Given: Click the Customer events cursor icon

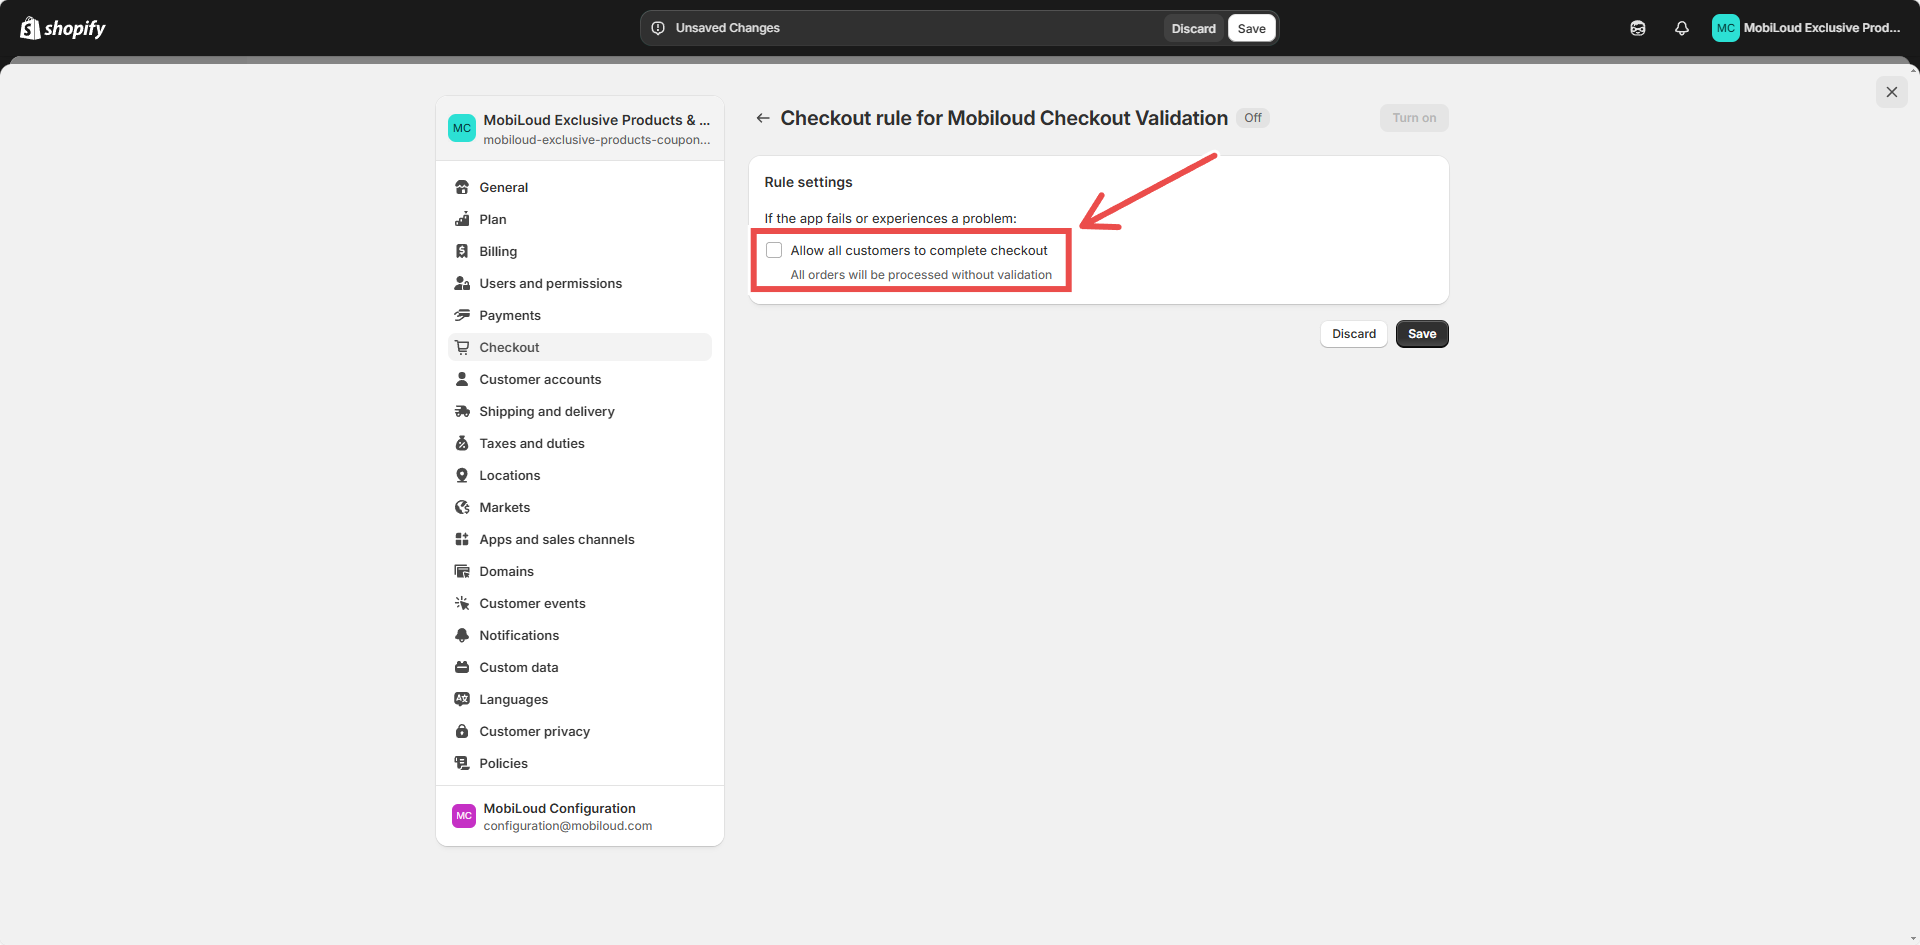Looking at the screenshot, I should (462, 603).
